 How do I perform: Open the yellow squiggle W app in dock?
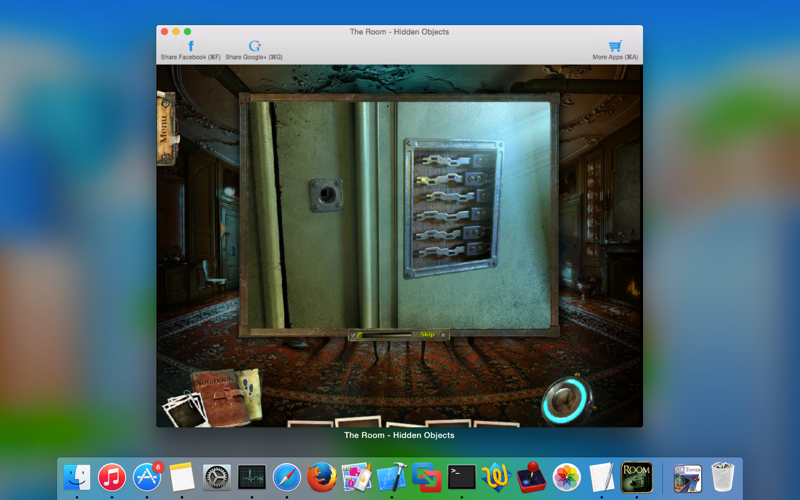pos(496,478)
